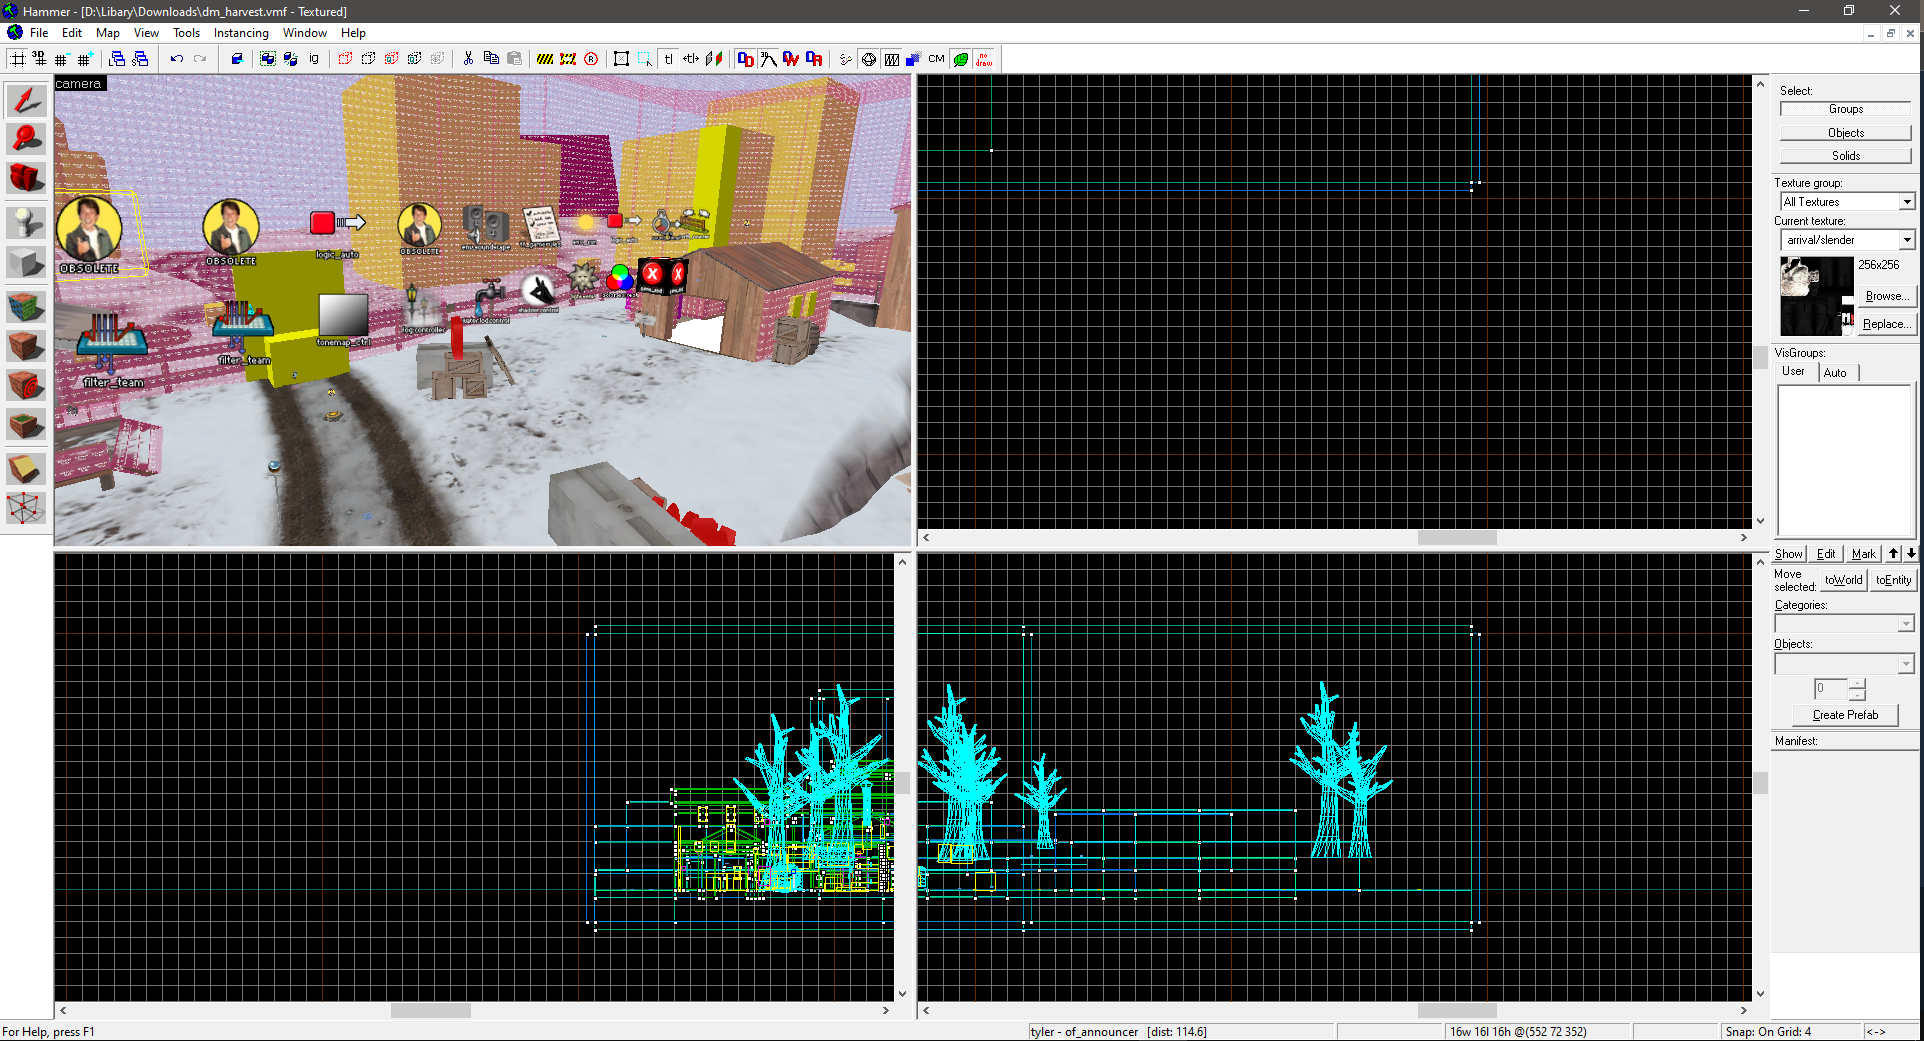Select the Clipping tool
This screenshot has width=1924, height=1041.
[26, 467]
